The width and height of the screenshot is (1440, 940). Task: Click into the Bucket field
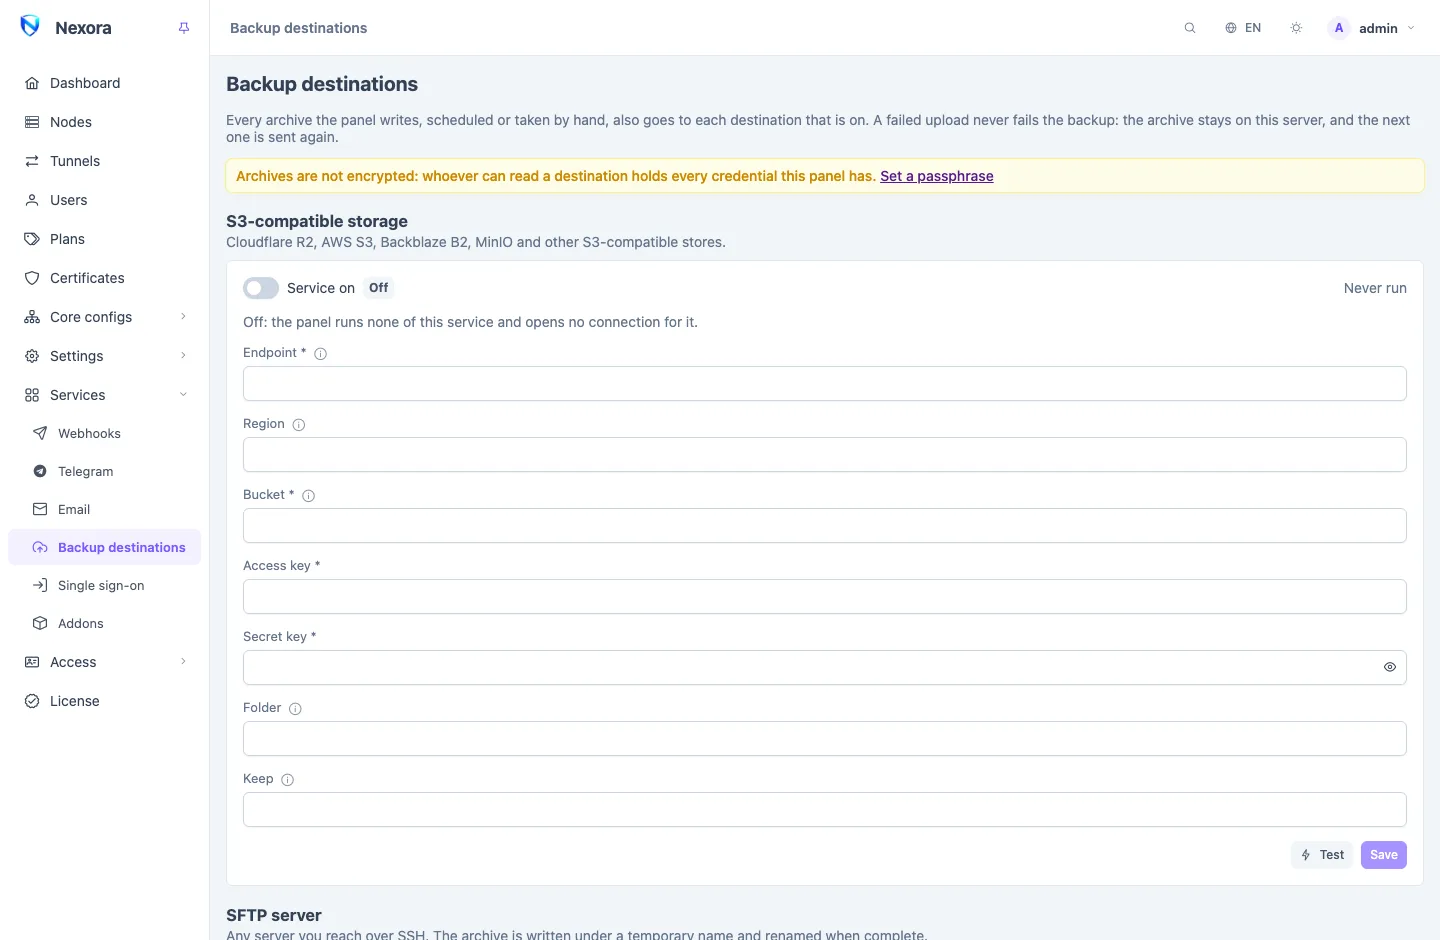pos(825,526)
